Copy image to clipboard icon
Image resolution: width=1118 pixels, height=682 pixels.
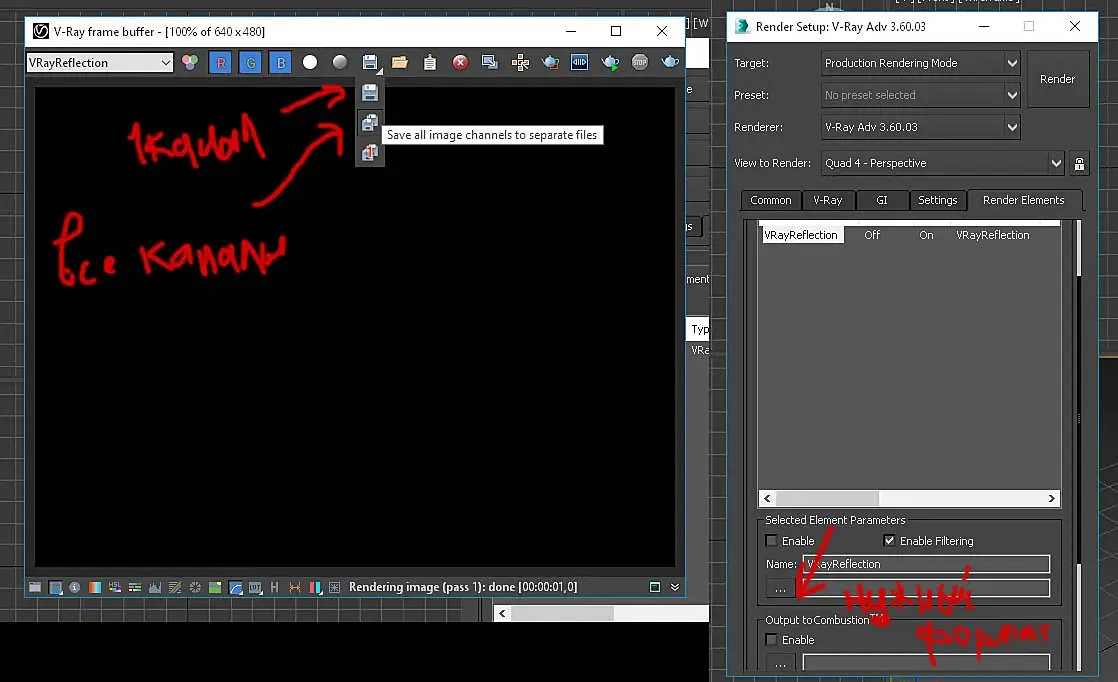pyautogui.click(x=429, y=63)
